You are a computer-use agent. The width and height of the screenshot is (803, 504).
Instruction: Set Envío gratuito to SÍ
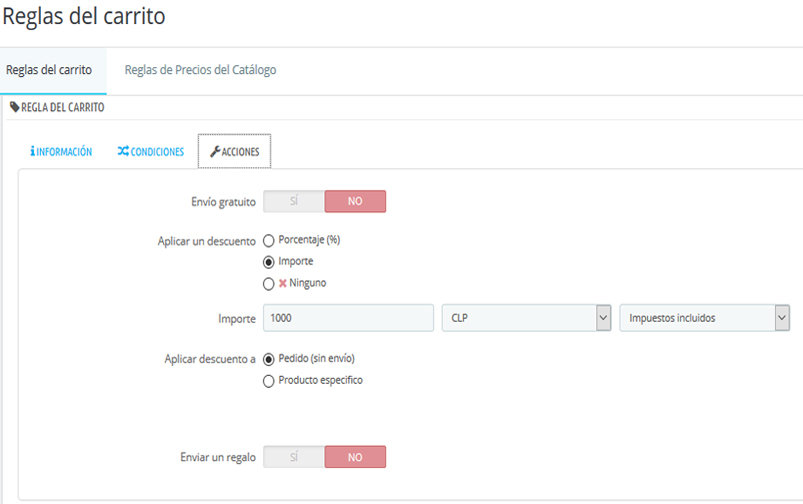[294, 201]
